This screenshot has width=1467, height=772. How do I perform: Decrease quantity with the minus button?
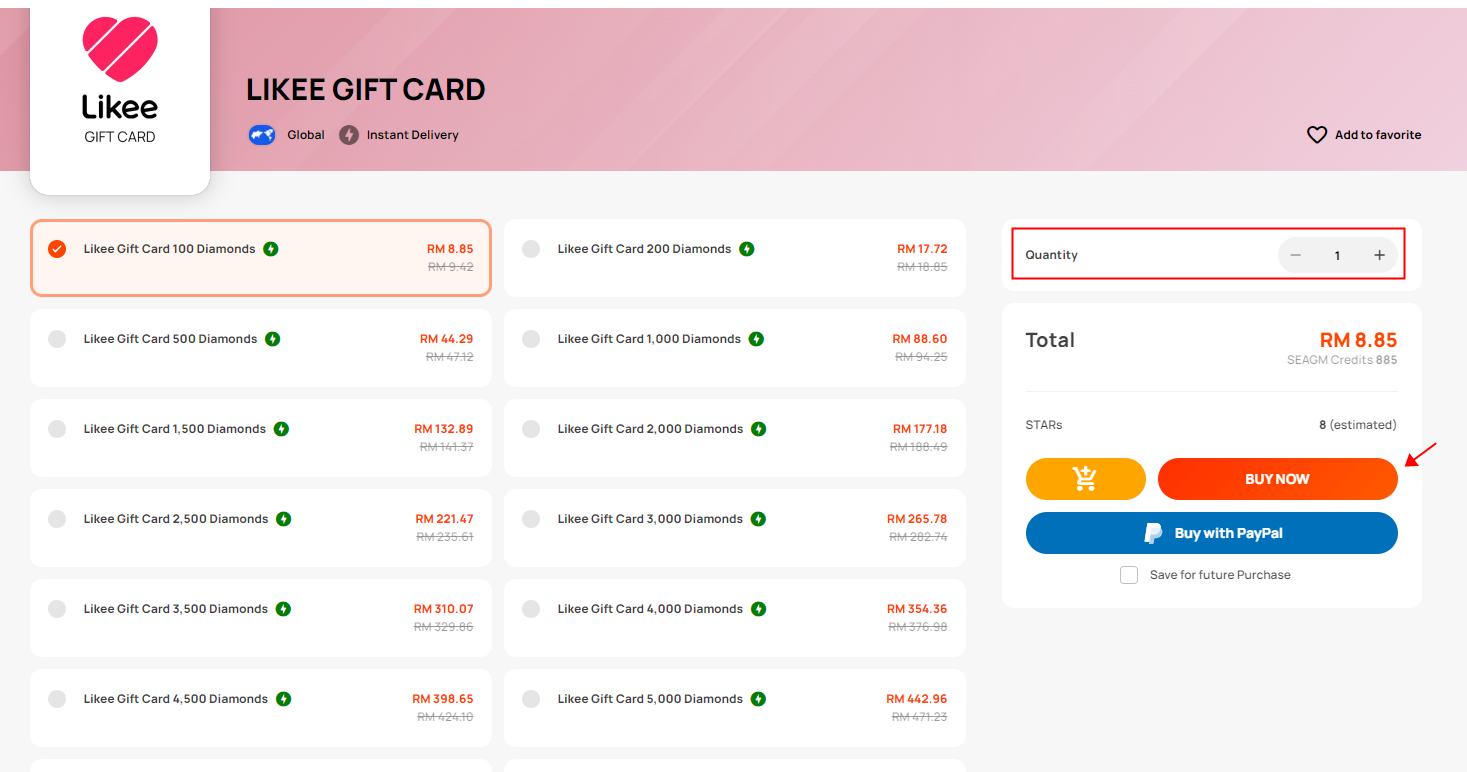point(1296,255)
